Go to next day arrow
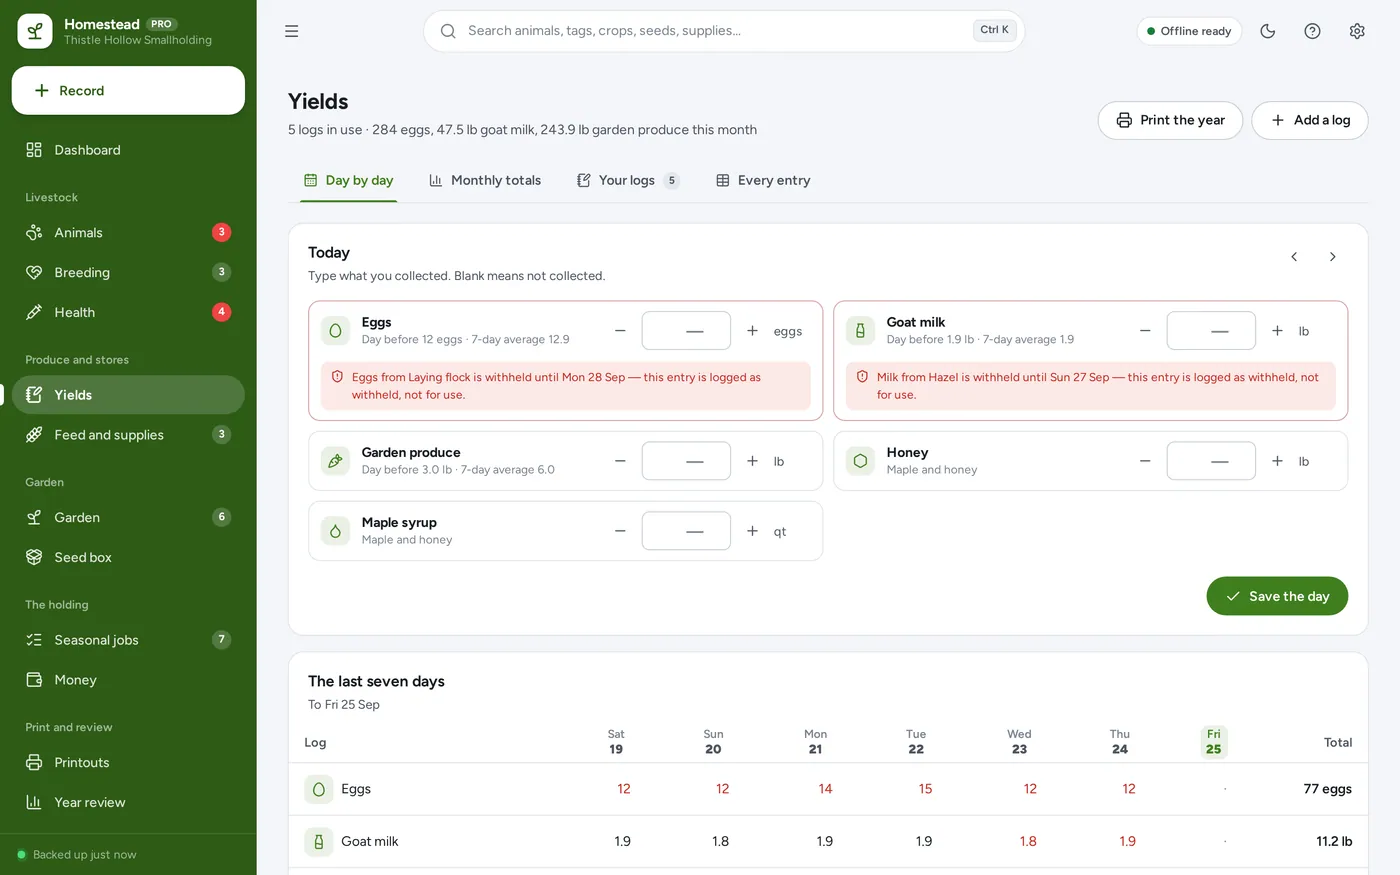Screen dimensions: 1400x875 pos(1332,257)
